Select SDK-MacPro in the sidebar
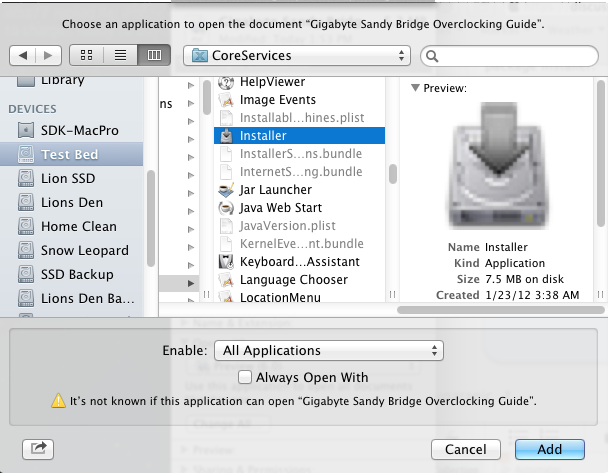 tap(72, 131)
